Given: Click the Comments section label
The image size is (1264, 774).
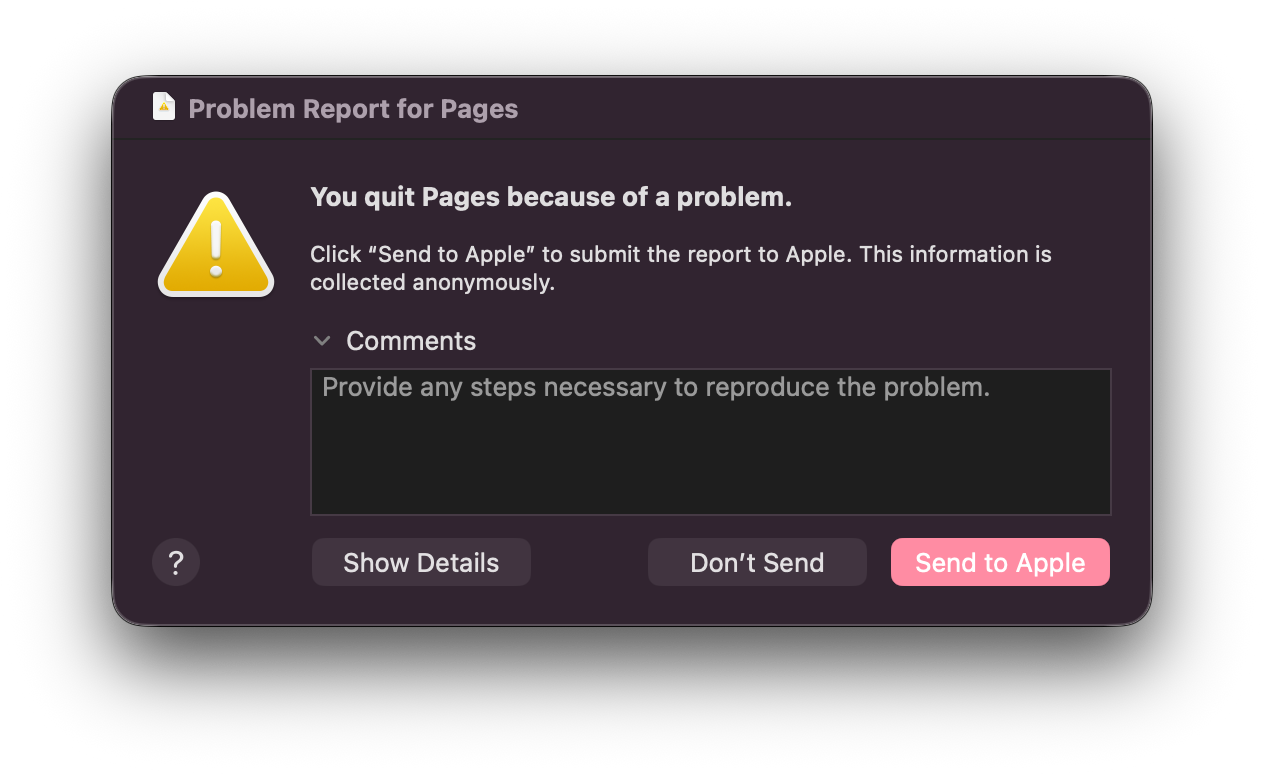Looking at the screenshot, I should (x=411, y=341).
